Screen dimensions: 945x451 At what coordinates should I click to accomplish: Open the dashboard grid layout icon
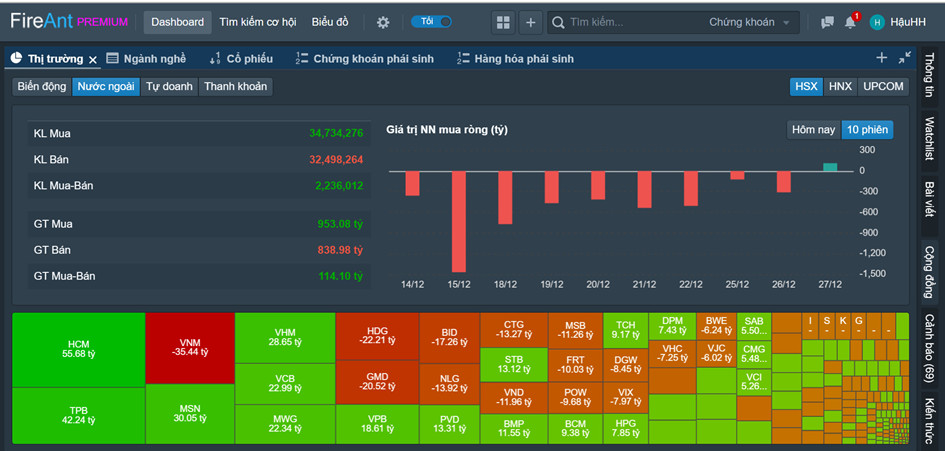tap(503, 22)
